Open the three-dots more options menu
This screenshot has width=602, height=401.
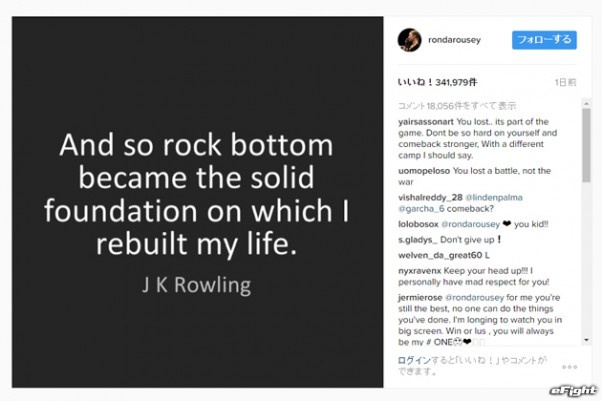click(569, 366)
